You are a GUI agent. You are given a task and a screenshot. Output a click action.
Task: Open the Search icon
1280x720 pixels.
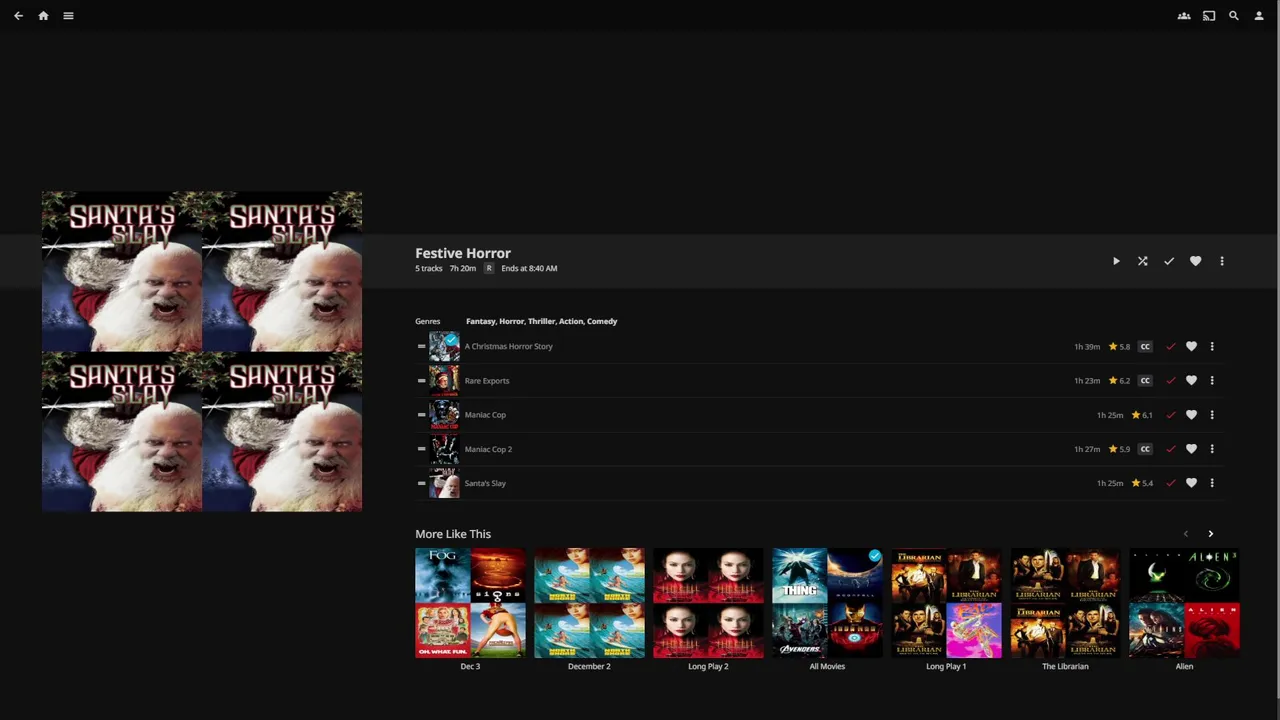[1234, 16]
